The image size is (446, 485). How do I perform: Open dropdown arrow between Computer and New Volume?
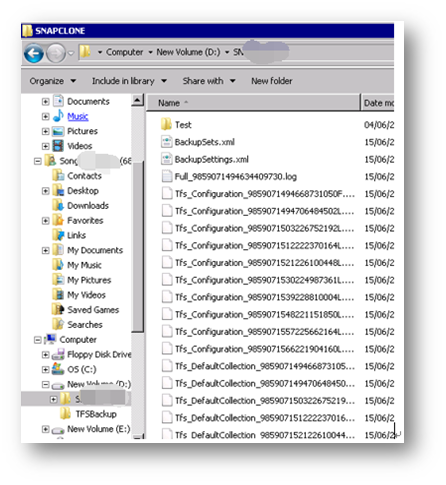pyautogui.click(x=150, y=52)
